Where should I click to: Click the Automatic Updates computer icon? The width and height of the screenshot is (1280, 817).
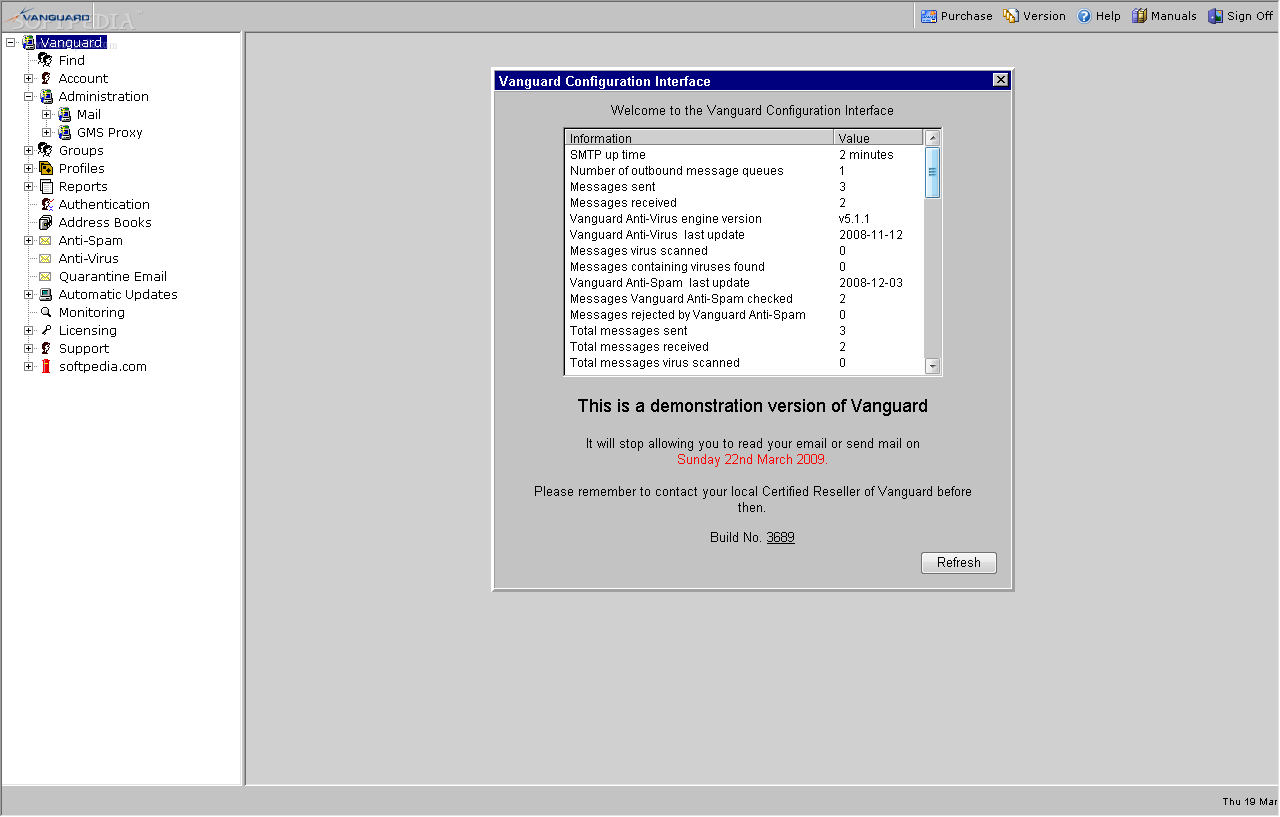(x=45, y=294)
